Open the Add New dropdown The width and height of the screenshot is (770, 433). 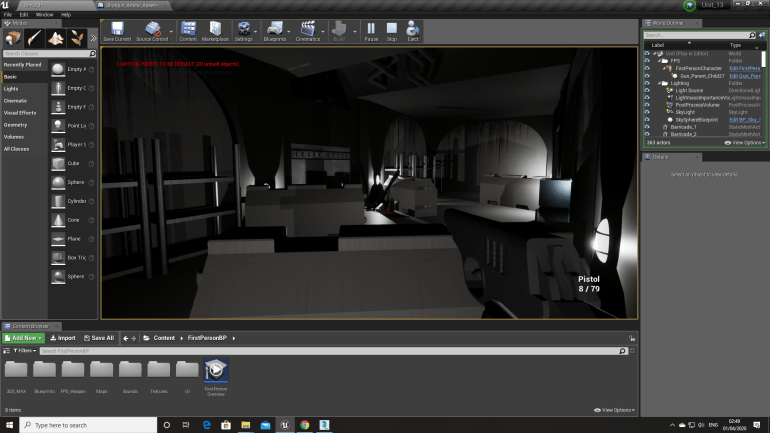pos(24,338)
